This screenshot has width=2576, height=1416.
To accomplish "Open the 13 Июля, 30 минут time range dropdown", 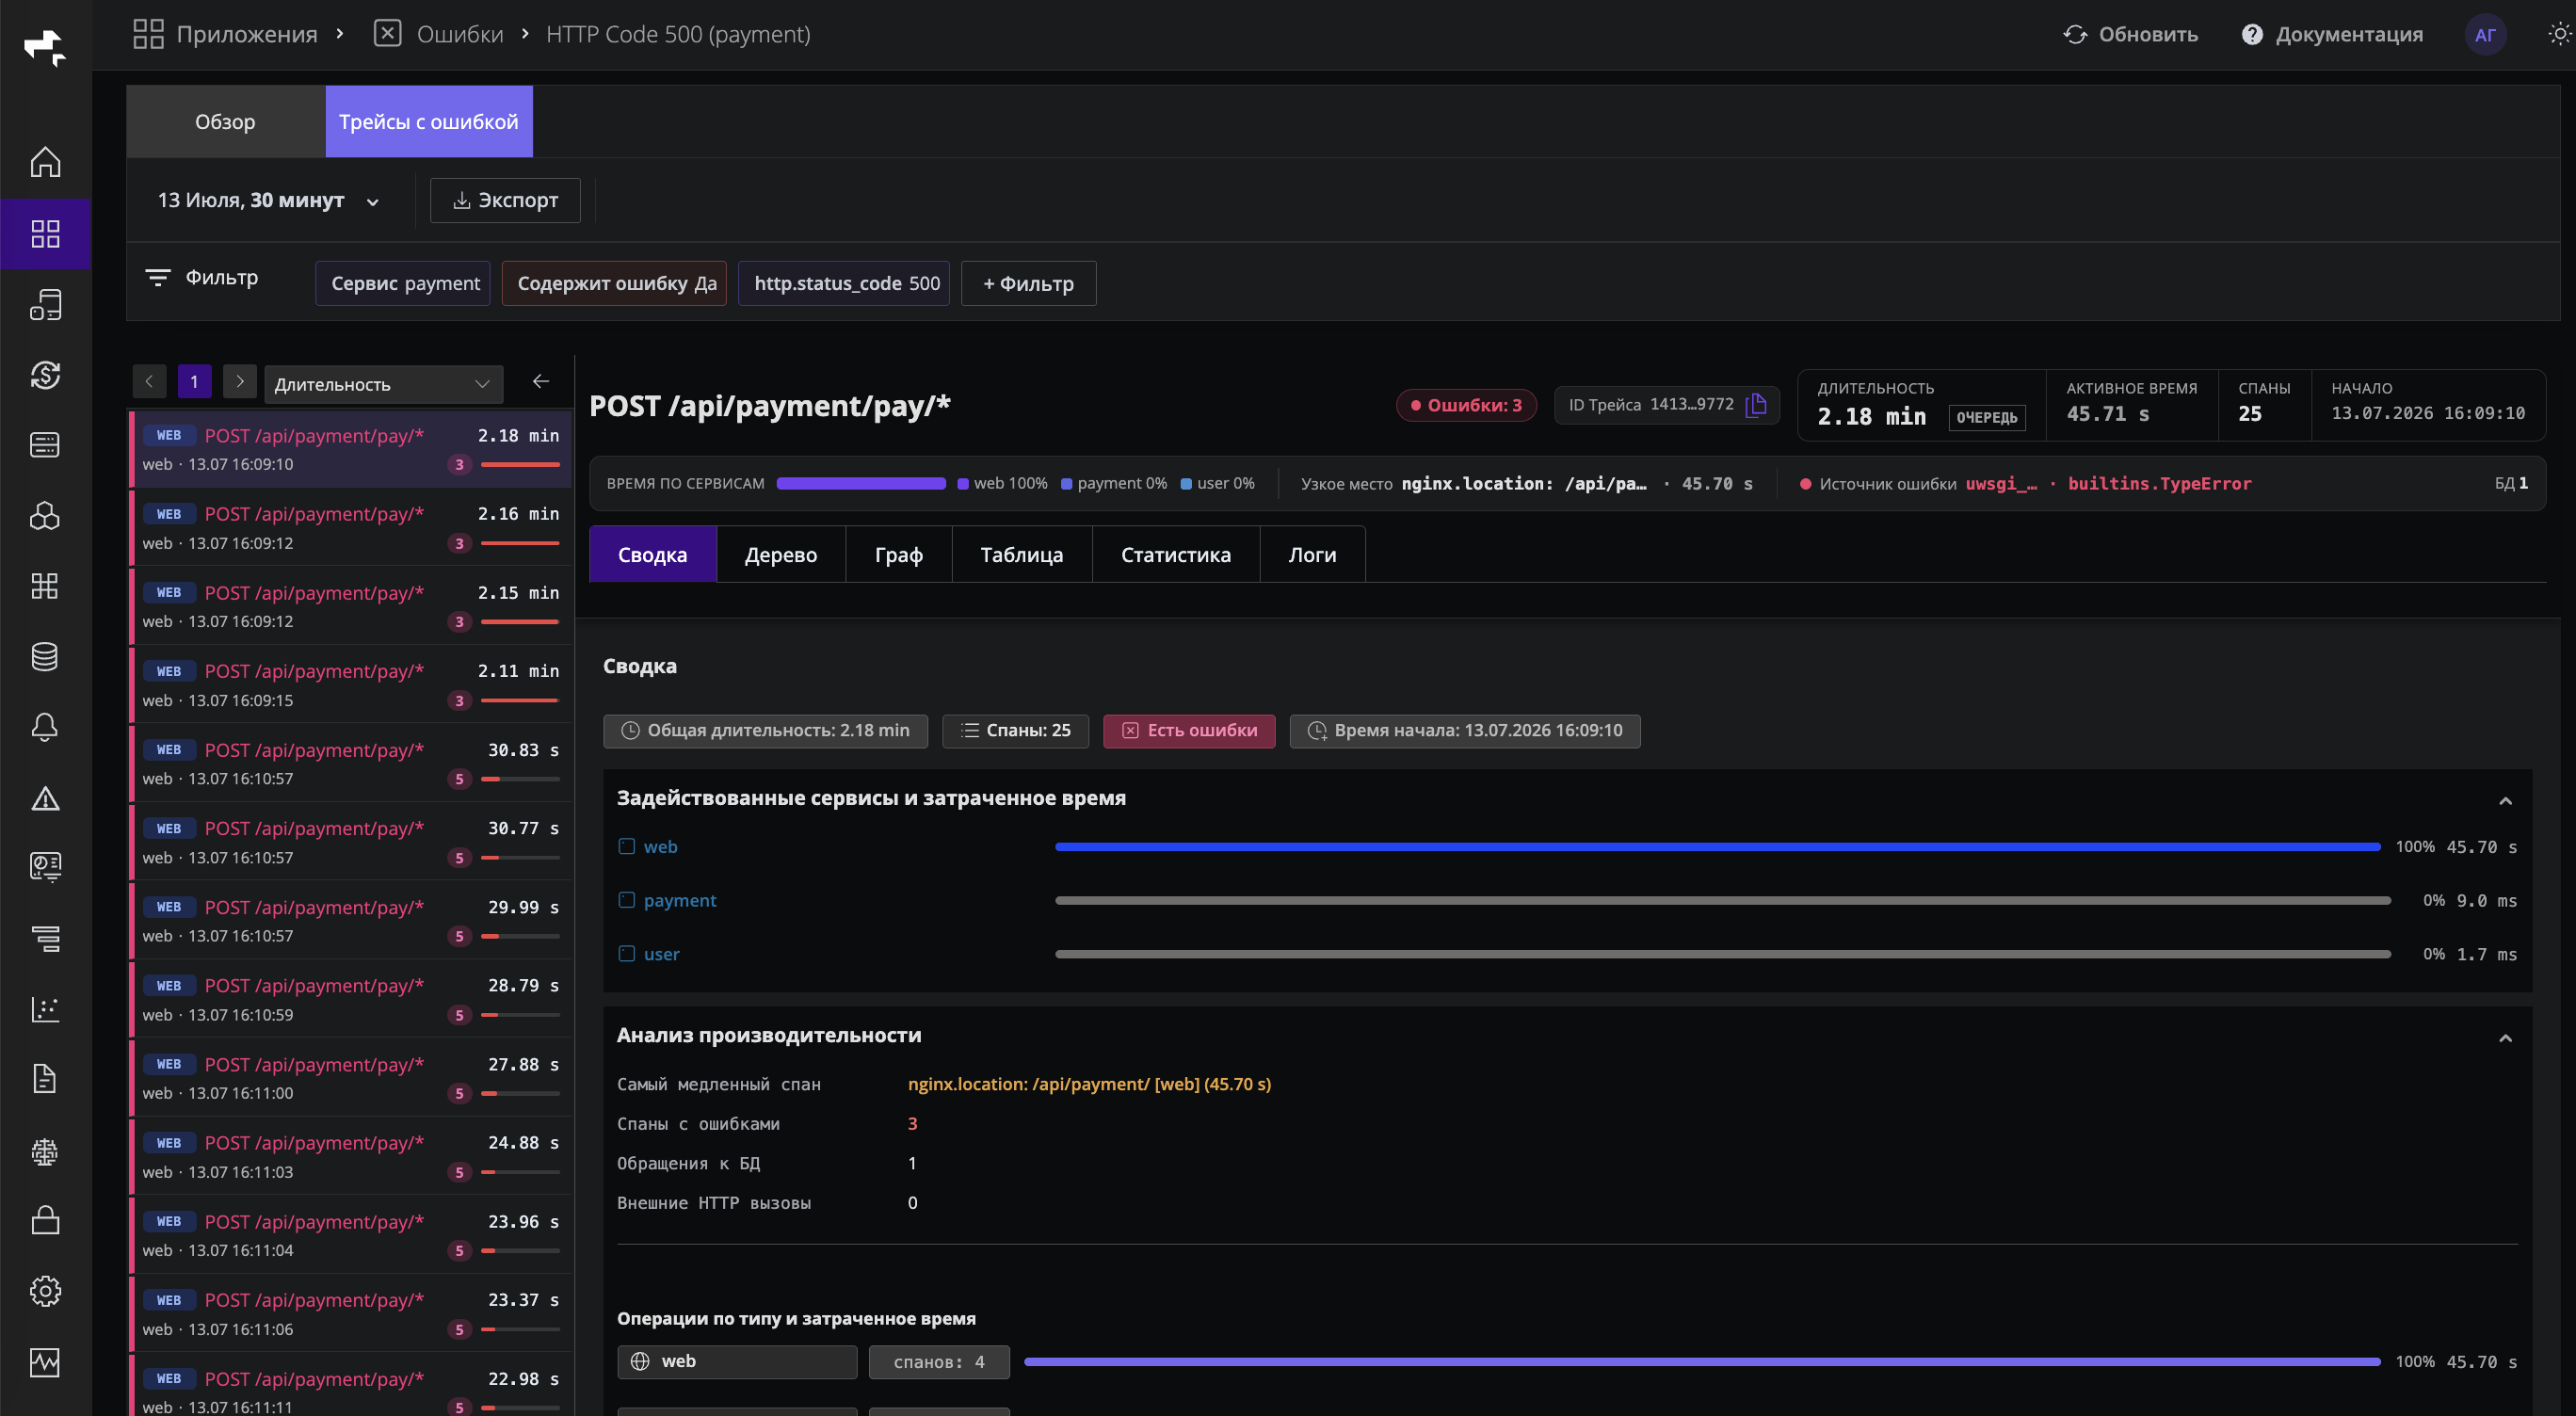I will [269, 200].
